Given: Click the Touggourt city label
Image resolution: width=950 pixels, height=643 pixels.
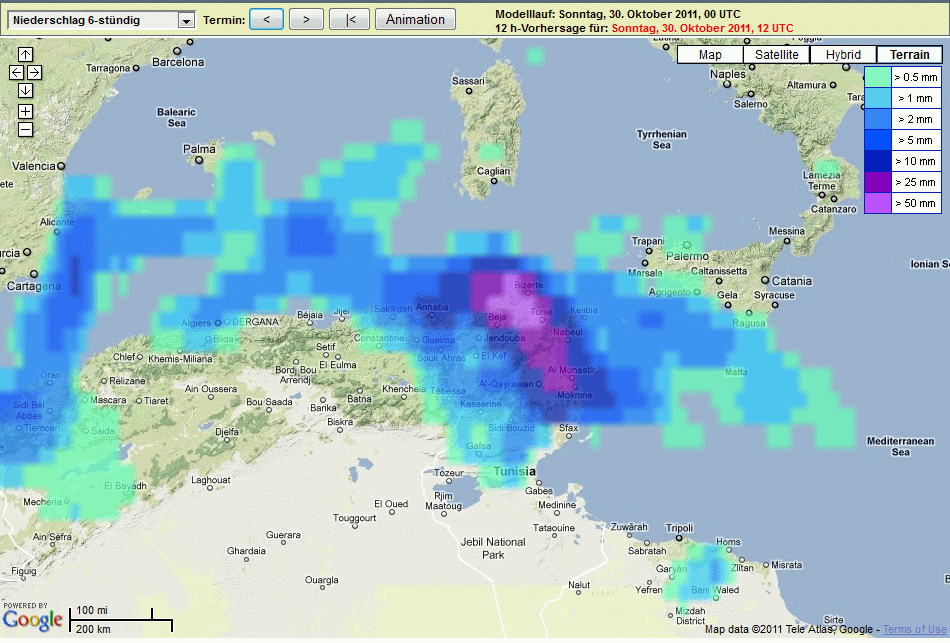Looking at the screenshot, I should (354, 518).
